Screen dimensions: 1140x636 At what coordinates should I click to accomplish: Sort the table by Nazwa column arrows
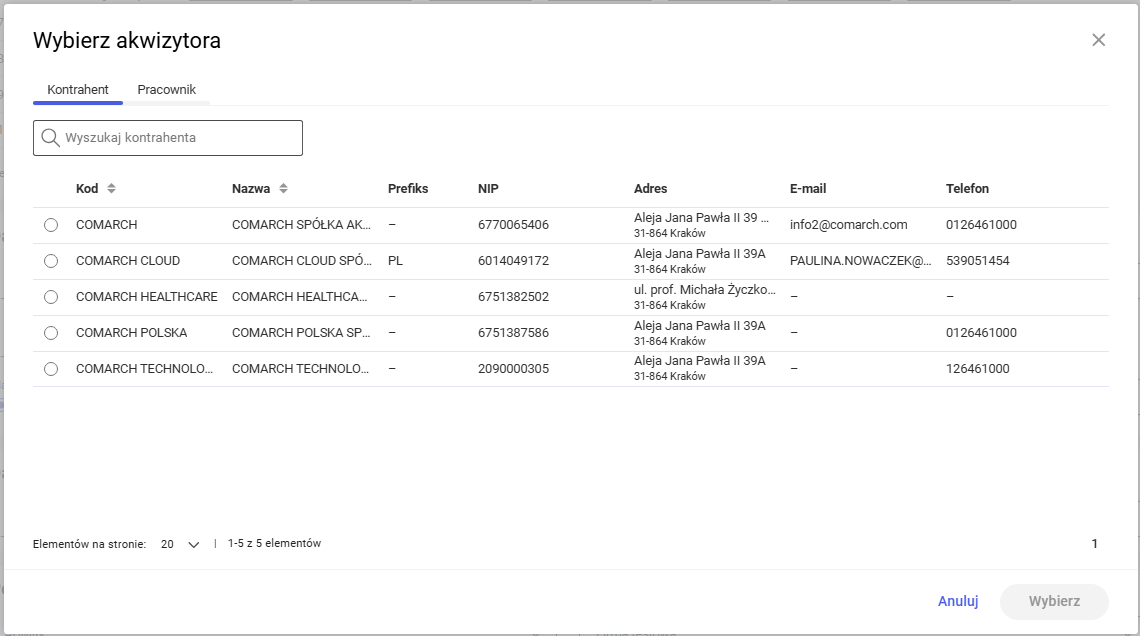pos(284,188)
